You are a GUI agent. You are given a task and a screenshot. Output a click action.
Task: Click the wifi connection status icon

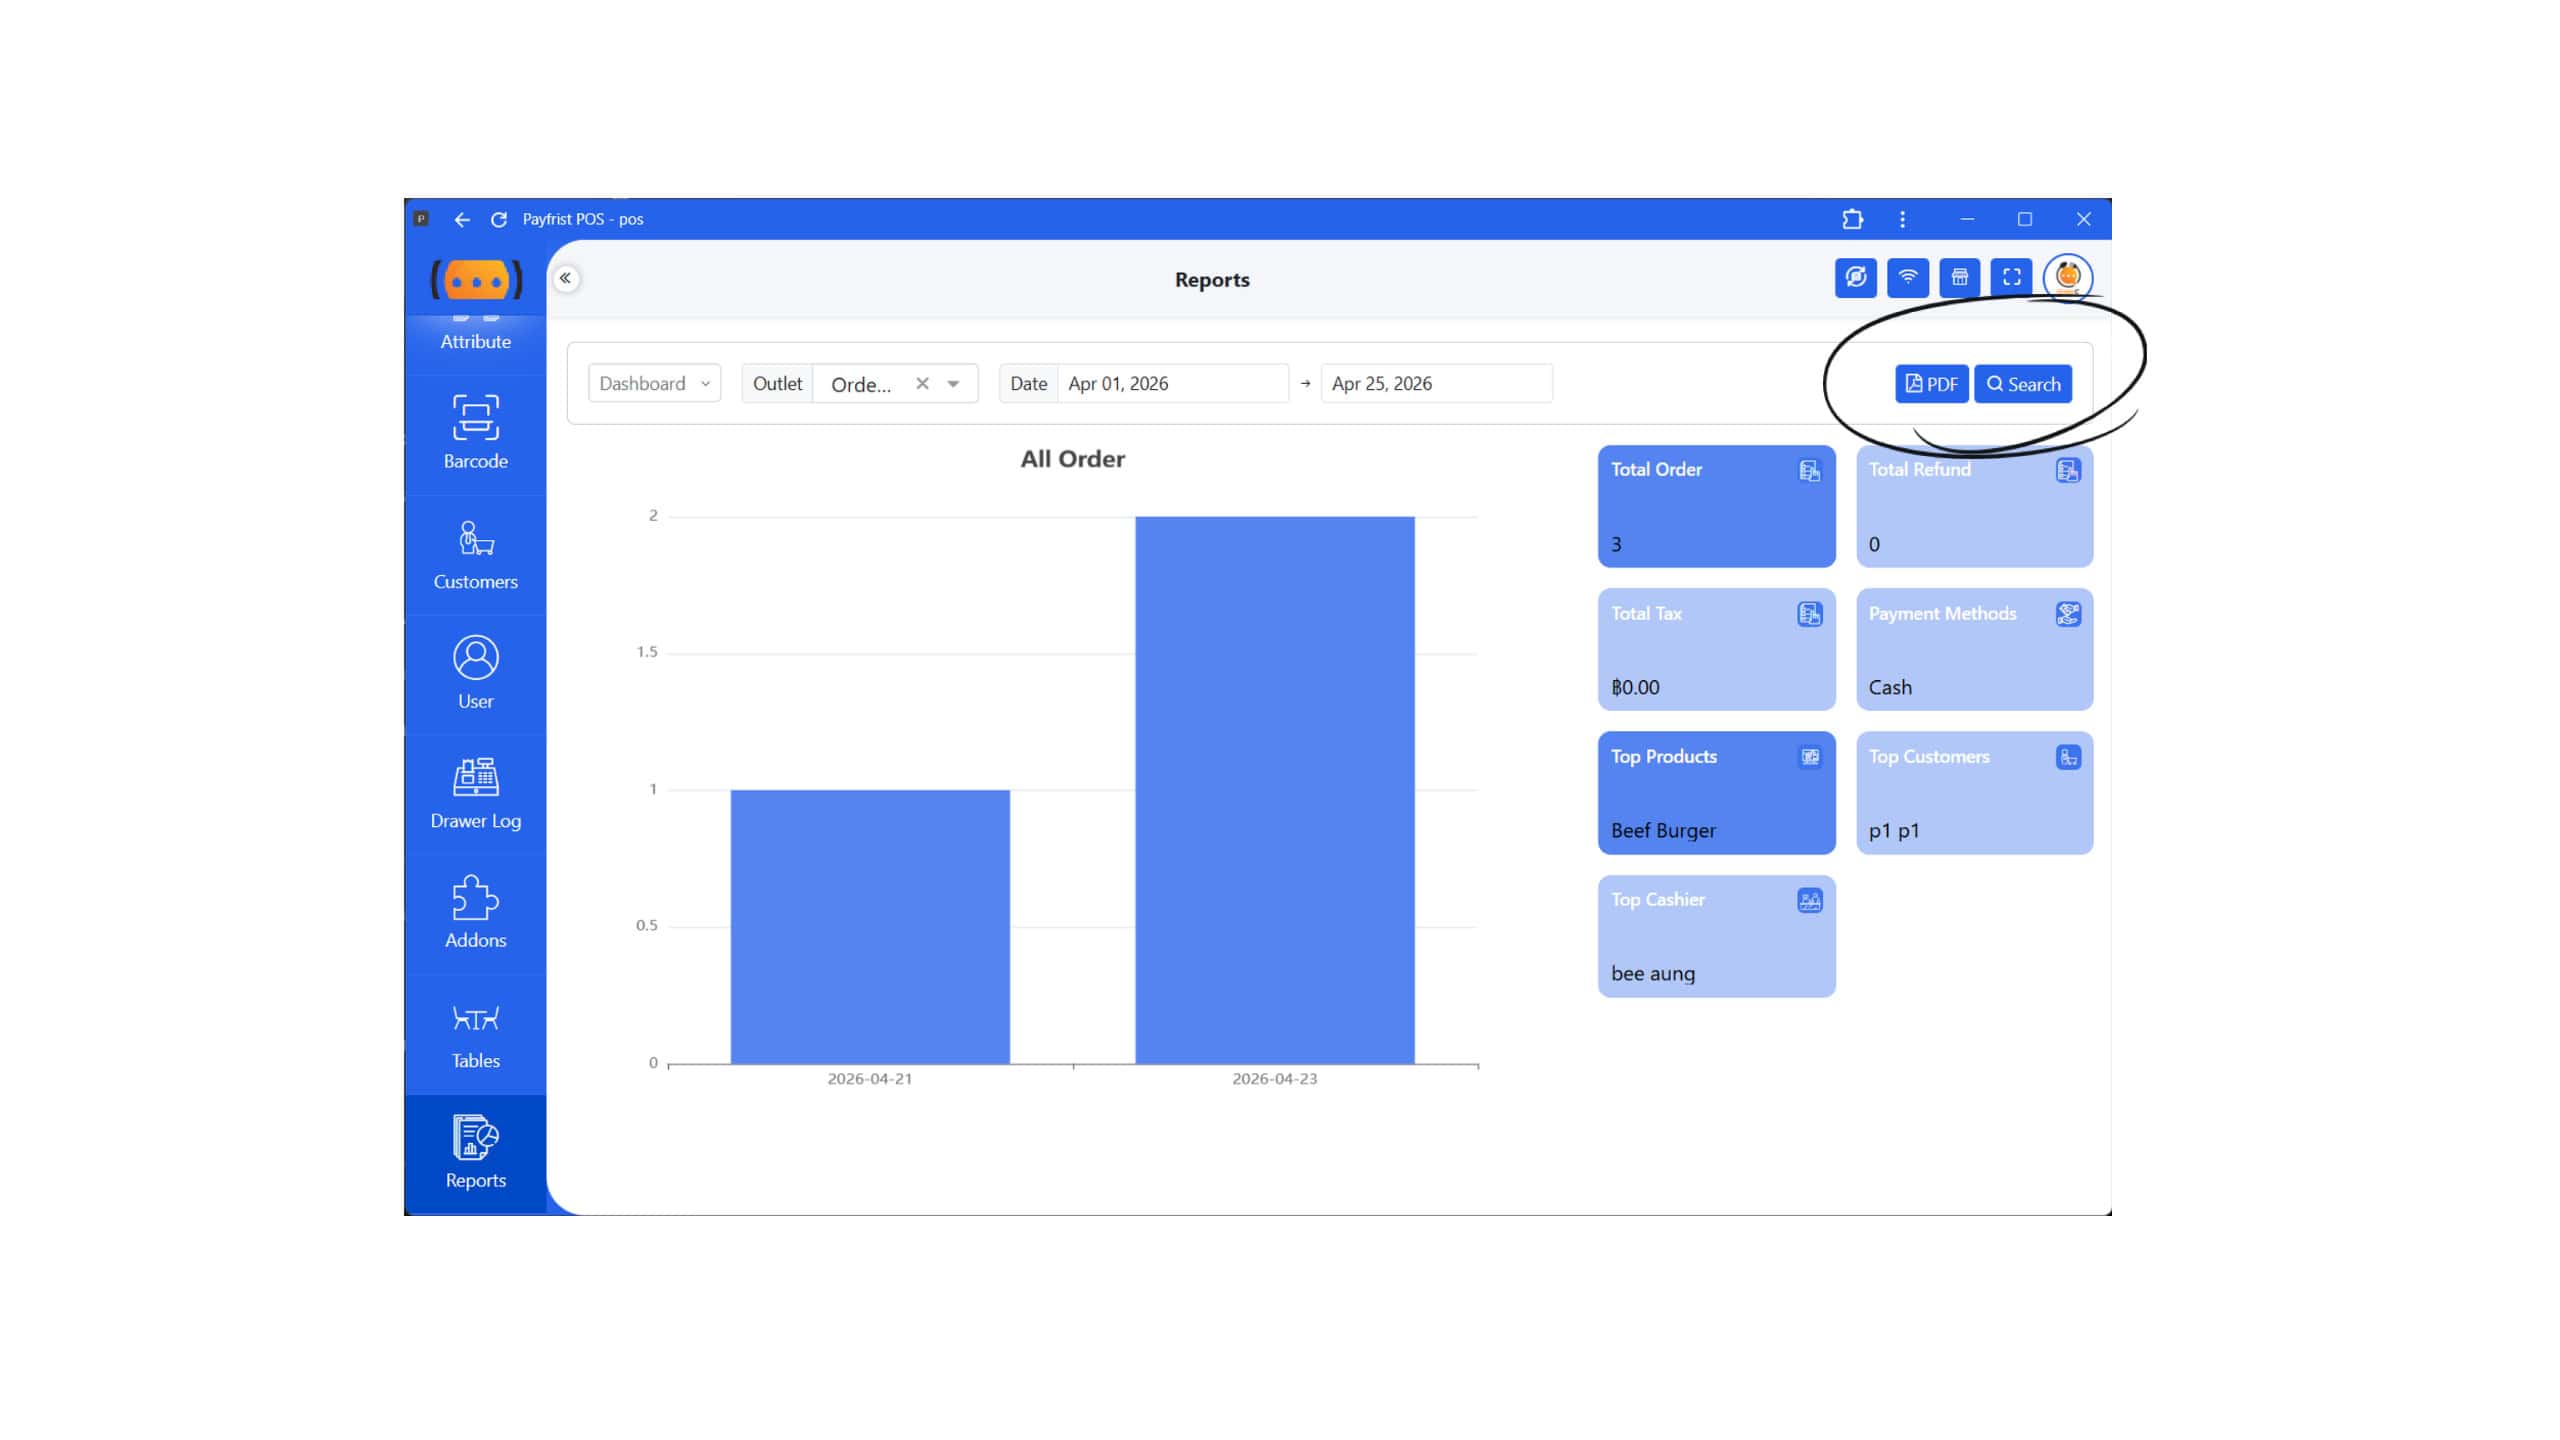pos(1907,277)
